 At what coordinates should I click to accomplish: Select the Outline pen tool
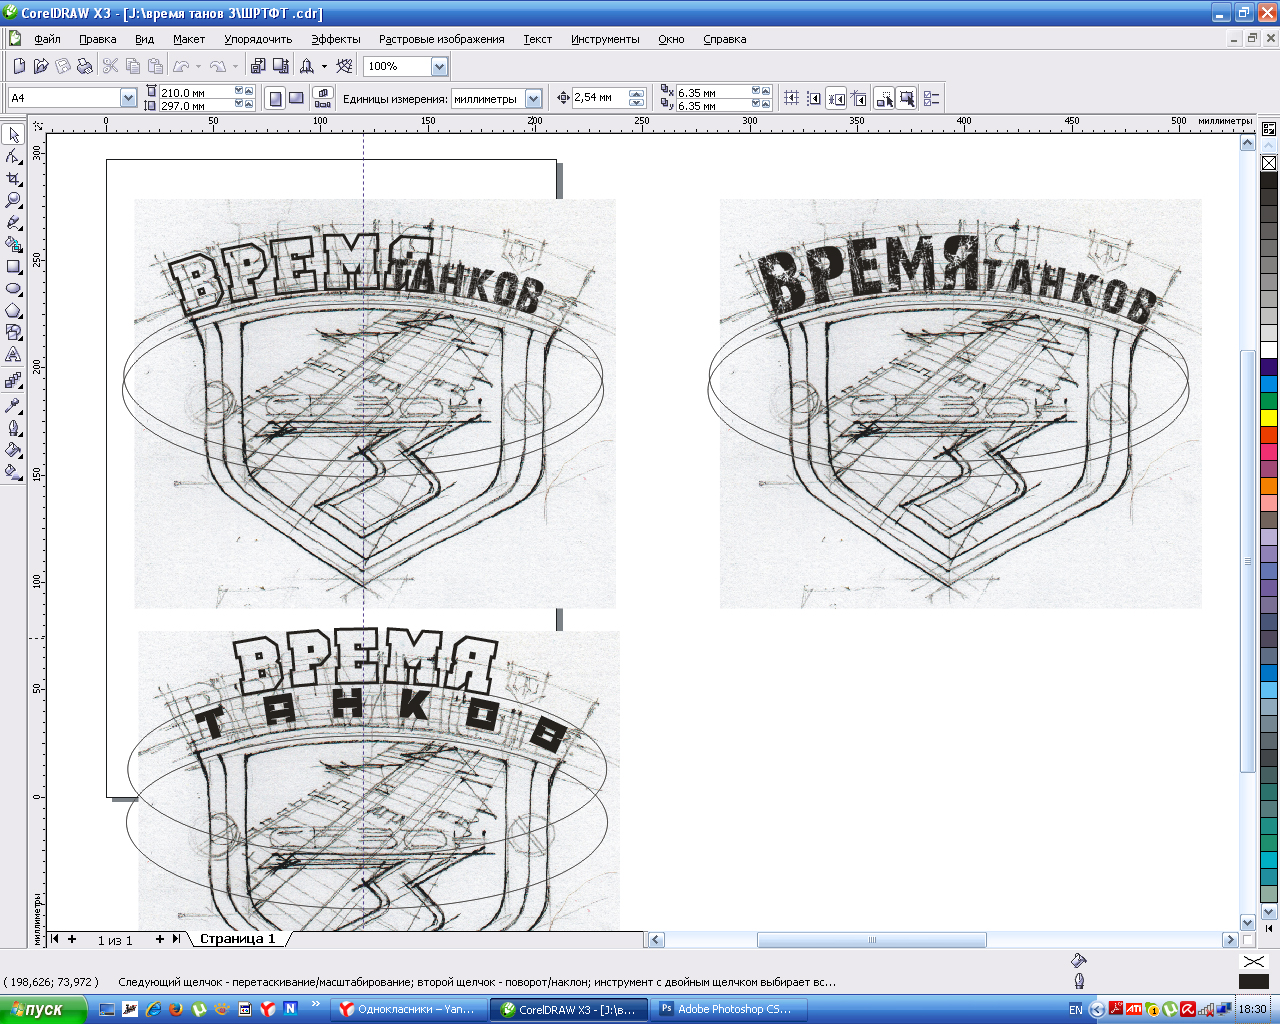(x=13, y=428)
